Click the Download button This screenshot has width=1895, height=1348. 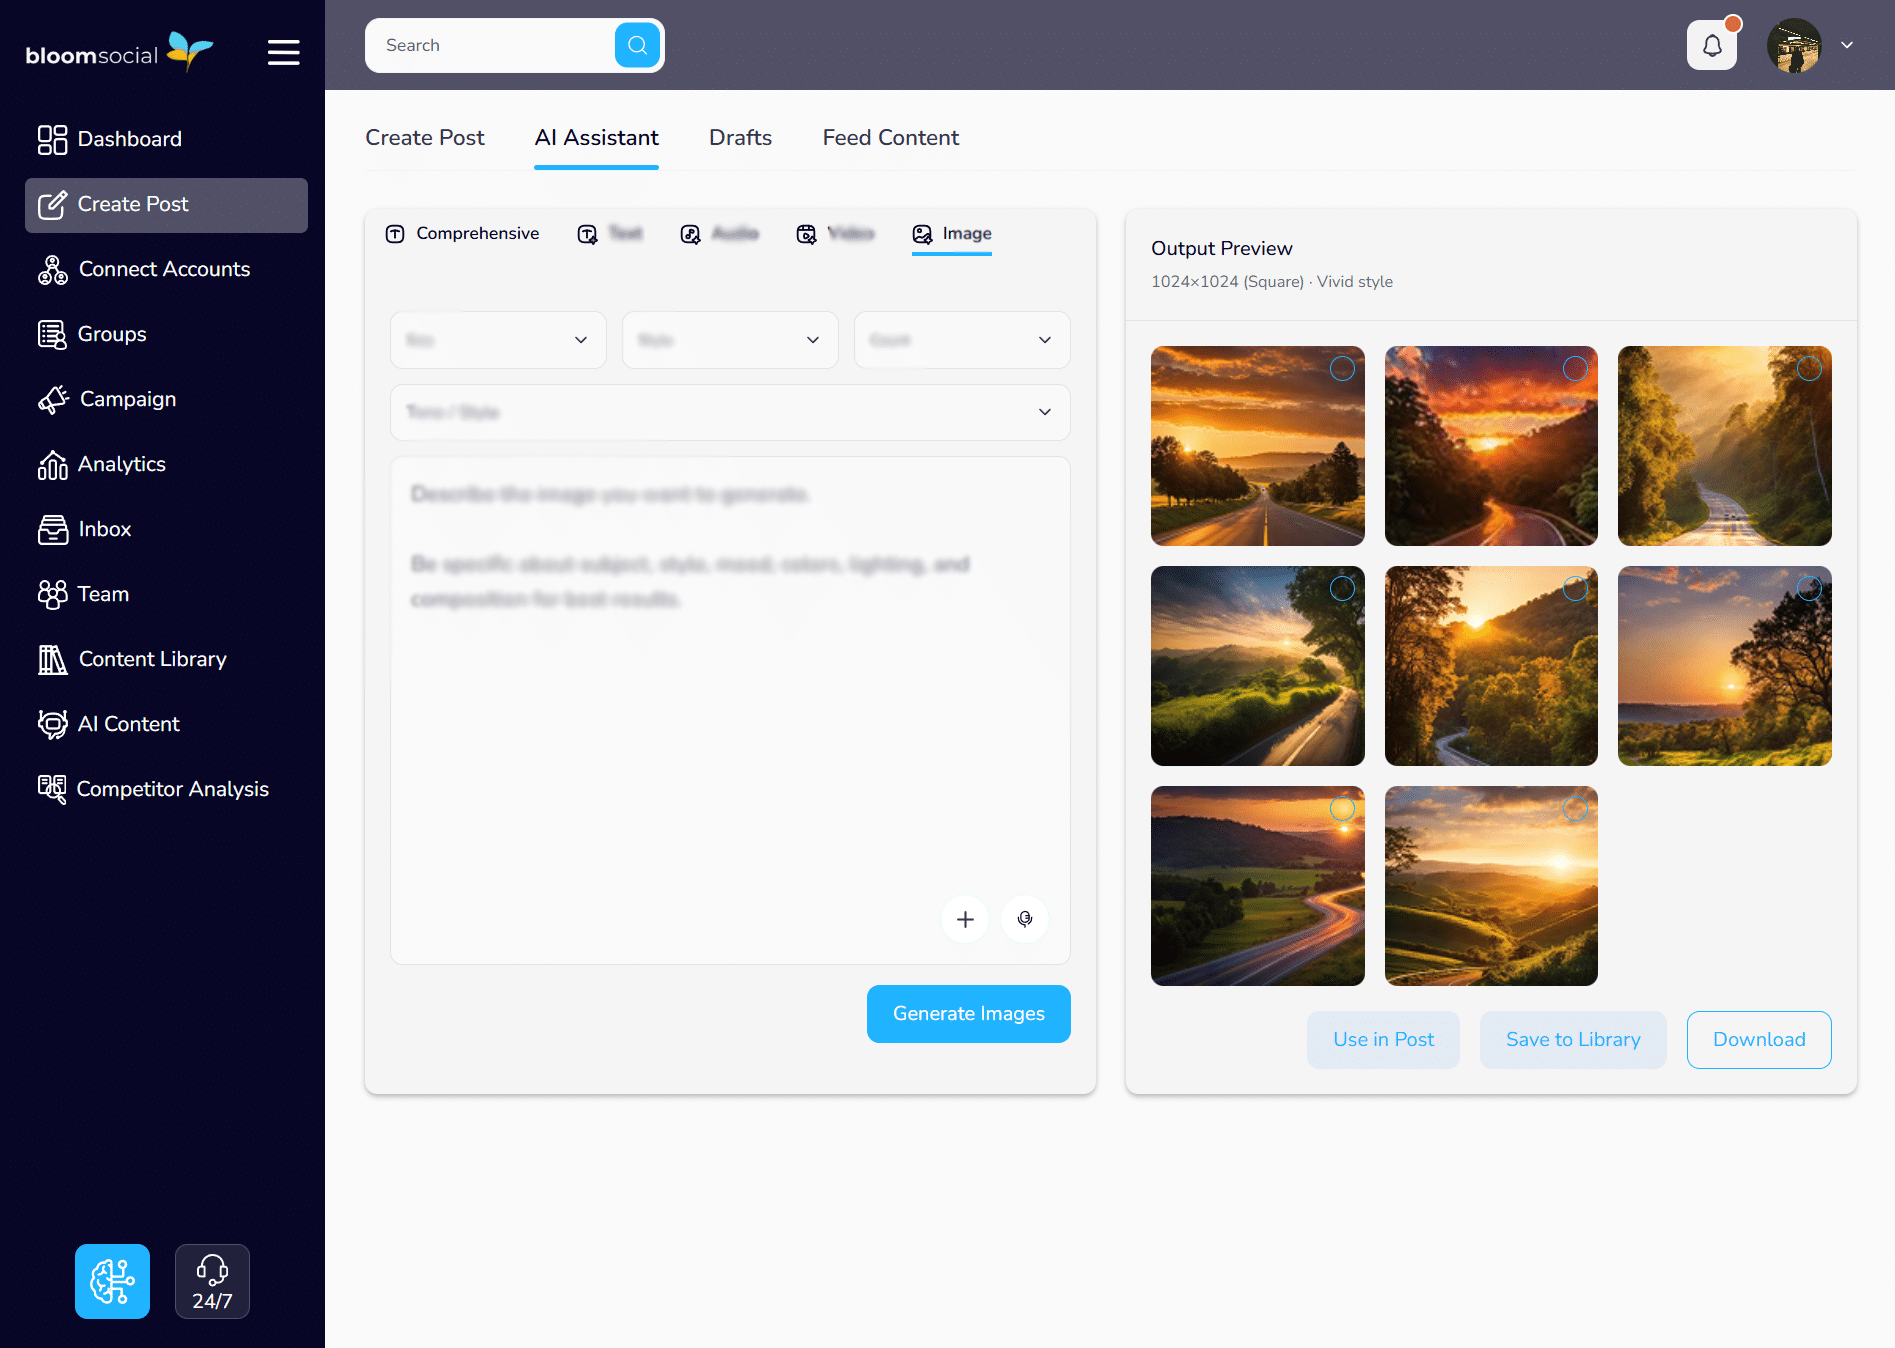click(x=1759, y=1040)
